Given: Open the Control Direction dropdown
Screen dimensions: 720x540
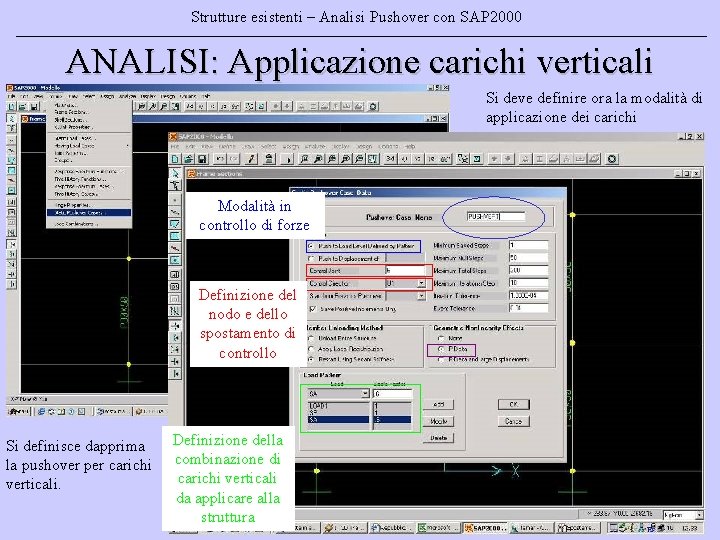Looking at the screenshot, I should pos(421,284).
